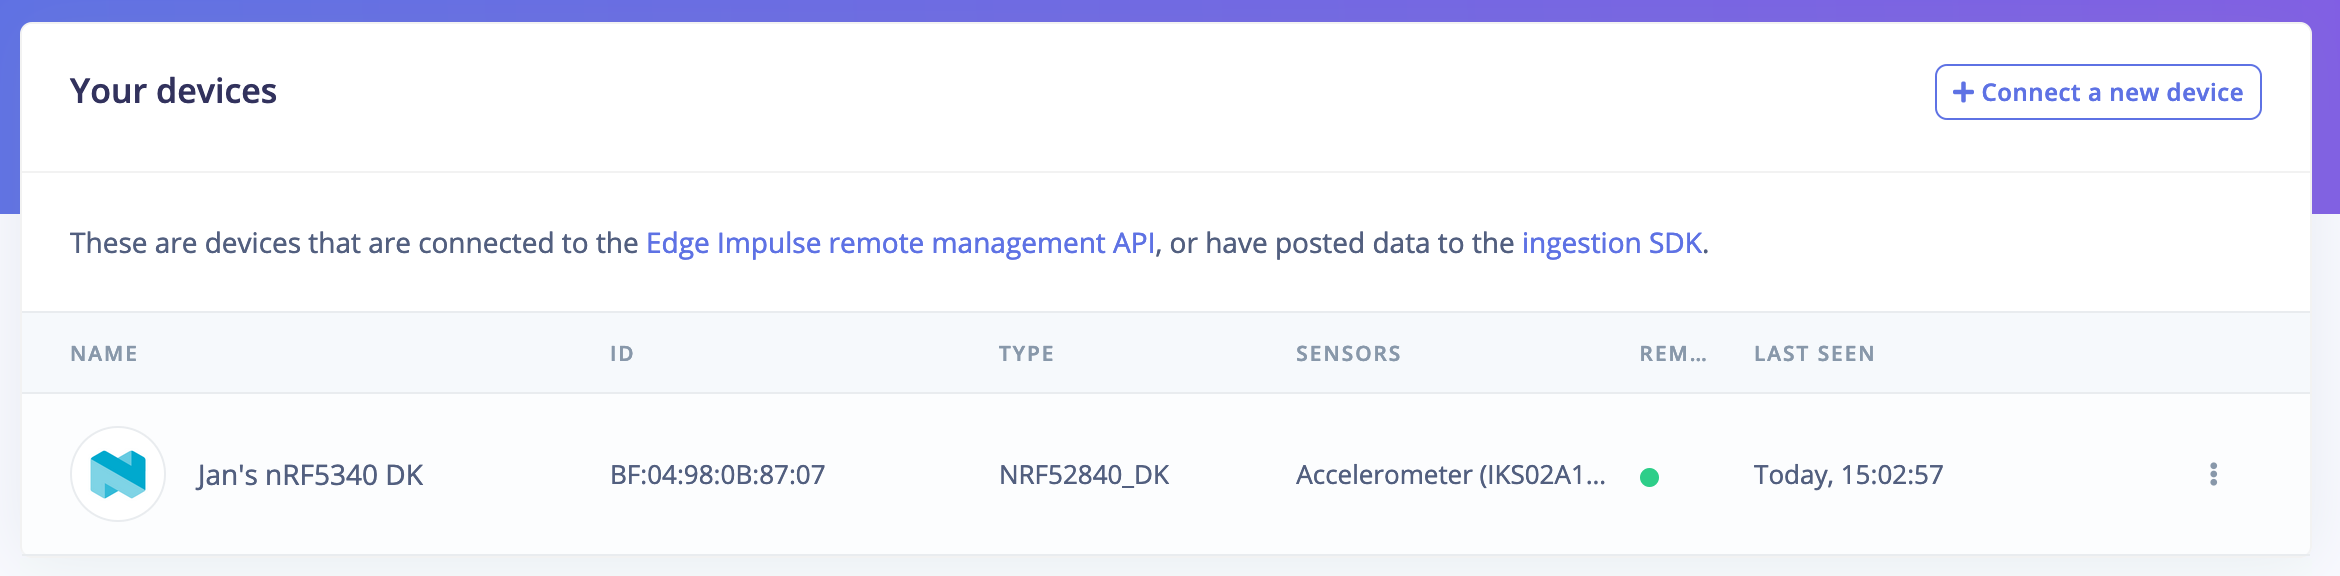
Task: Open the ingestion SDK link
Action: pos(1612,243)
